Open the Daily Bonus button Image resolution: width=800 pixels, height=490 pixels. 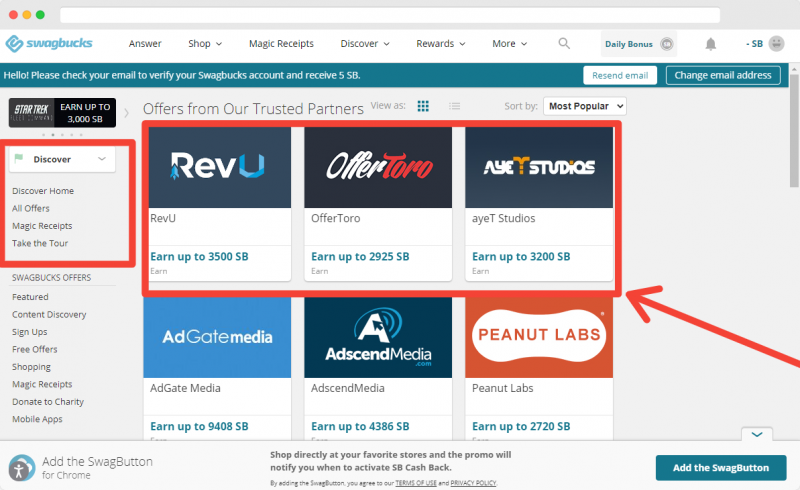[x=639, y=44]
